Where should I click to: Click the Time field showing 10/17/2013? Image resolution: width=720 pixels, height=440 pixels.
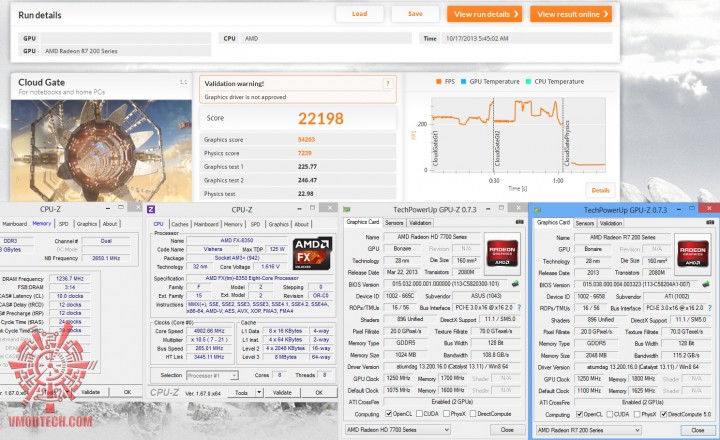527,39
